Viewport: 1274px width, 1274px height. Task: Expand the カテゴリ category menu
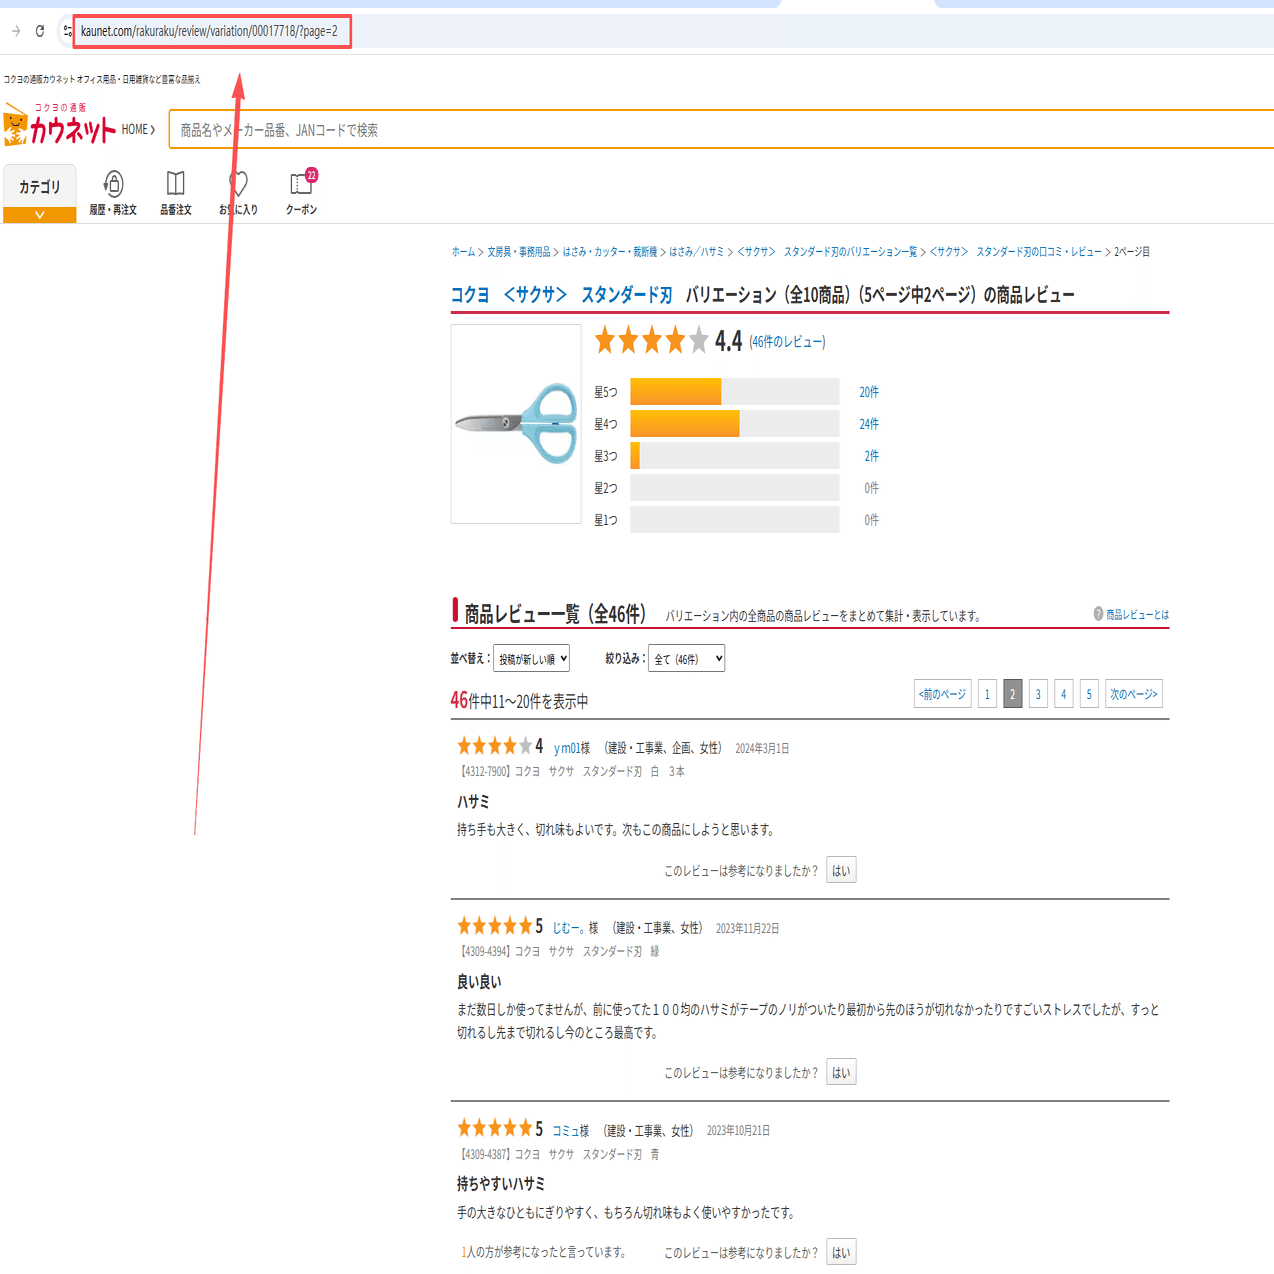click(x=40, y=193)
